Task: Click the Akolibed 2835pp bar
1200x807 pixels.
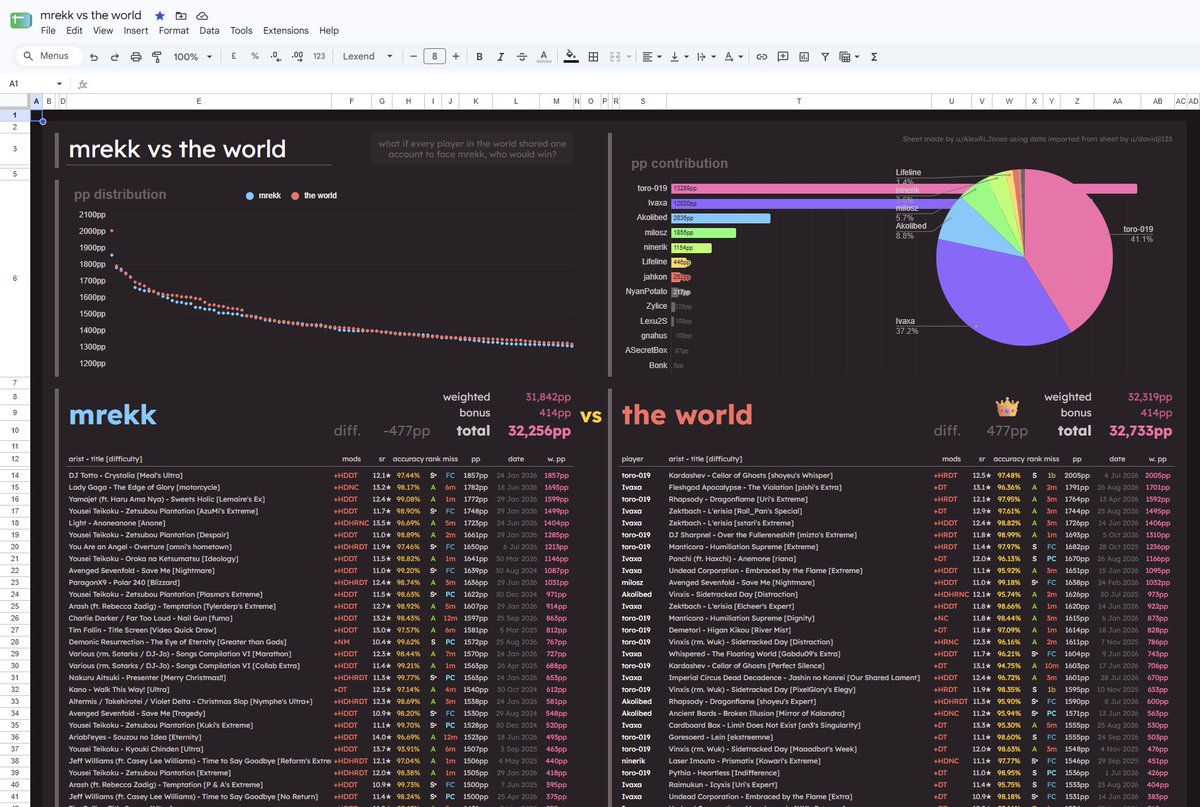Action: 720,218
